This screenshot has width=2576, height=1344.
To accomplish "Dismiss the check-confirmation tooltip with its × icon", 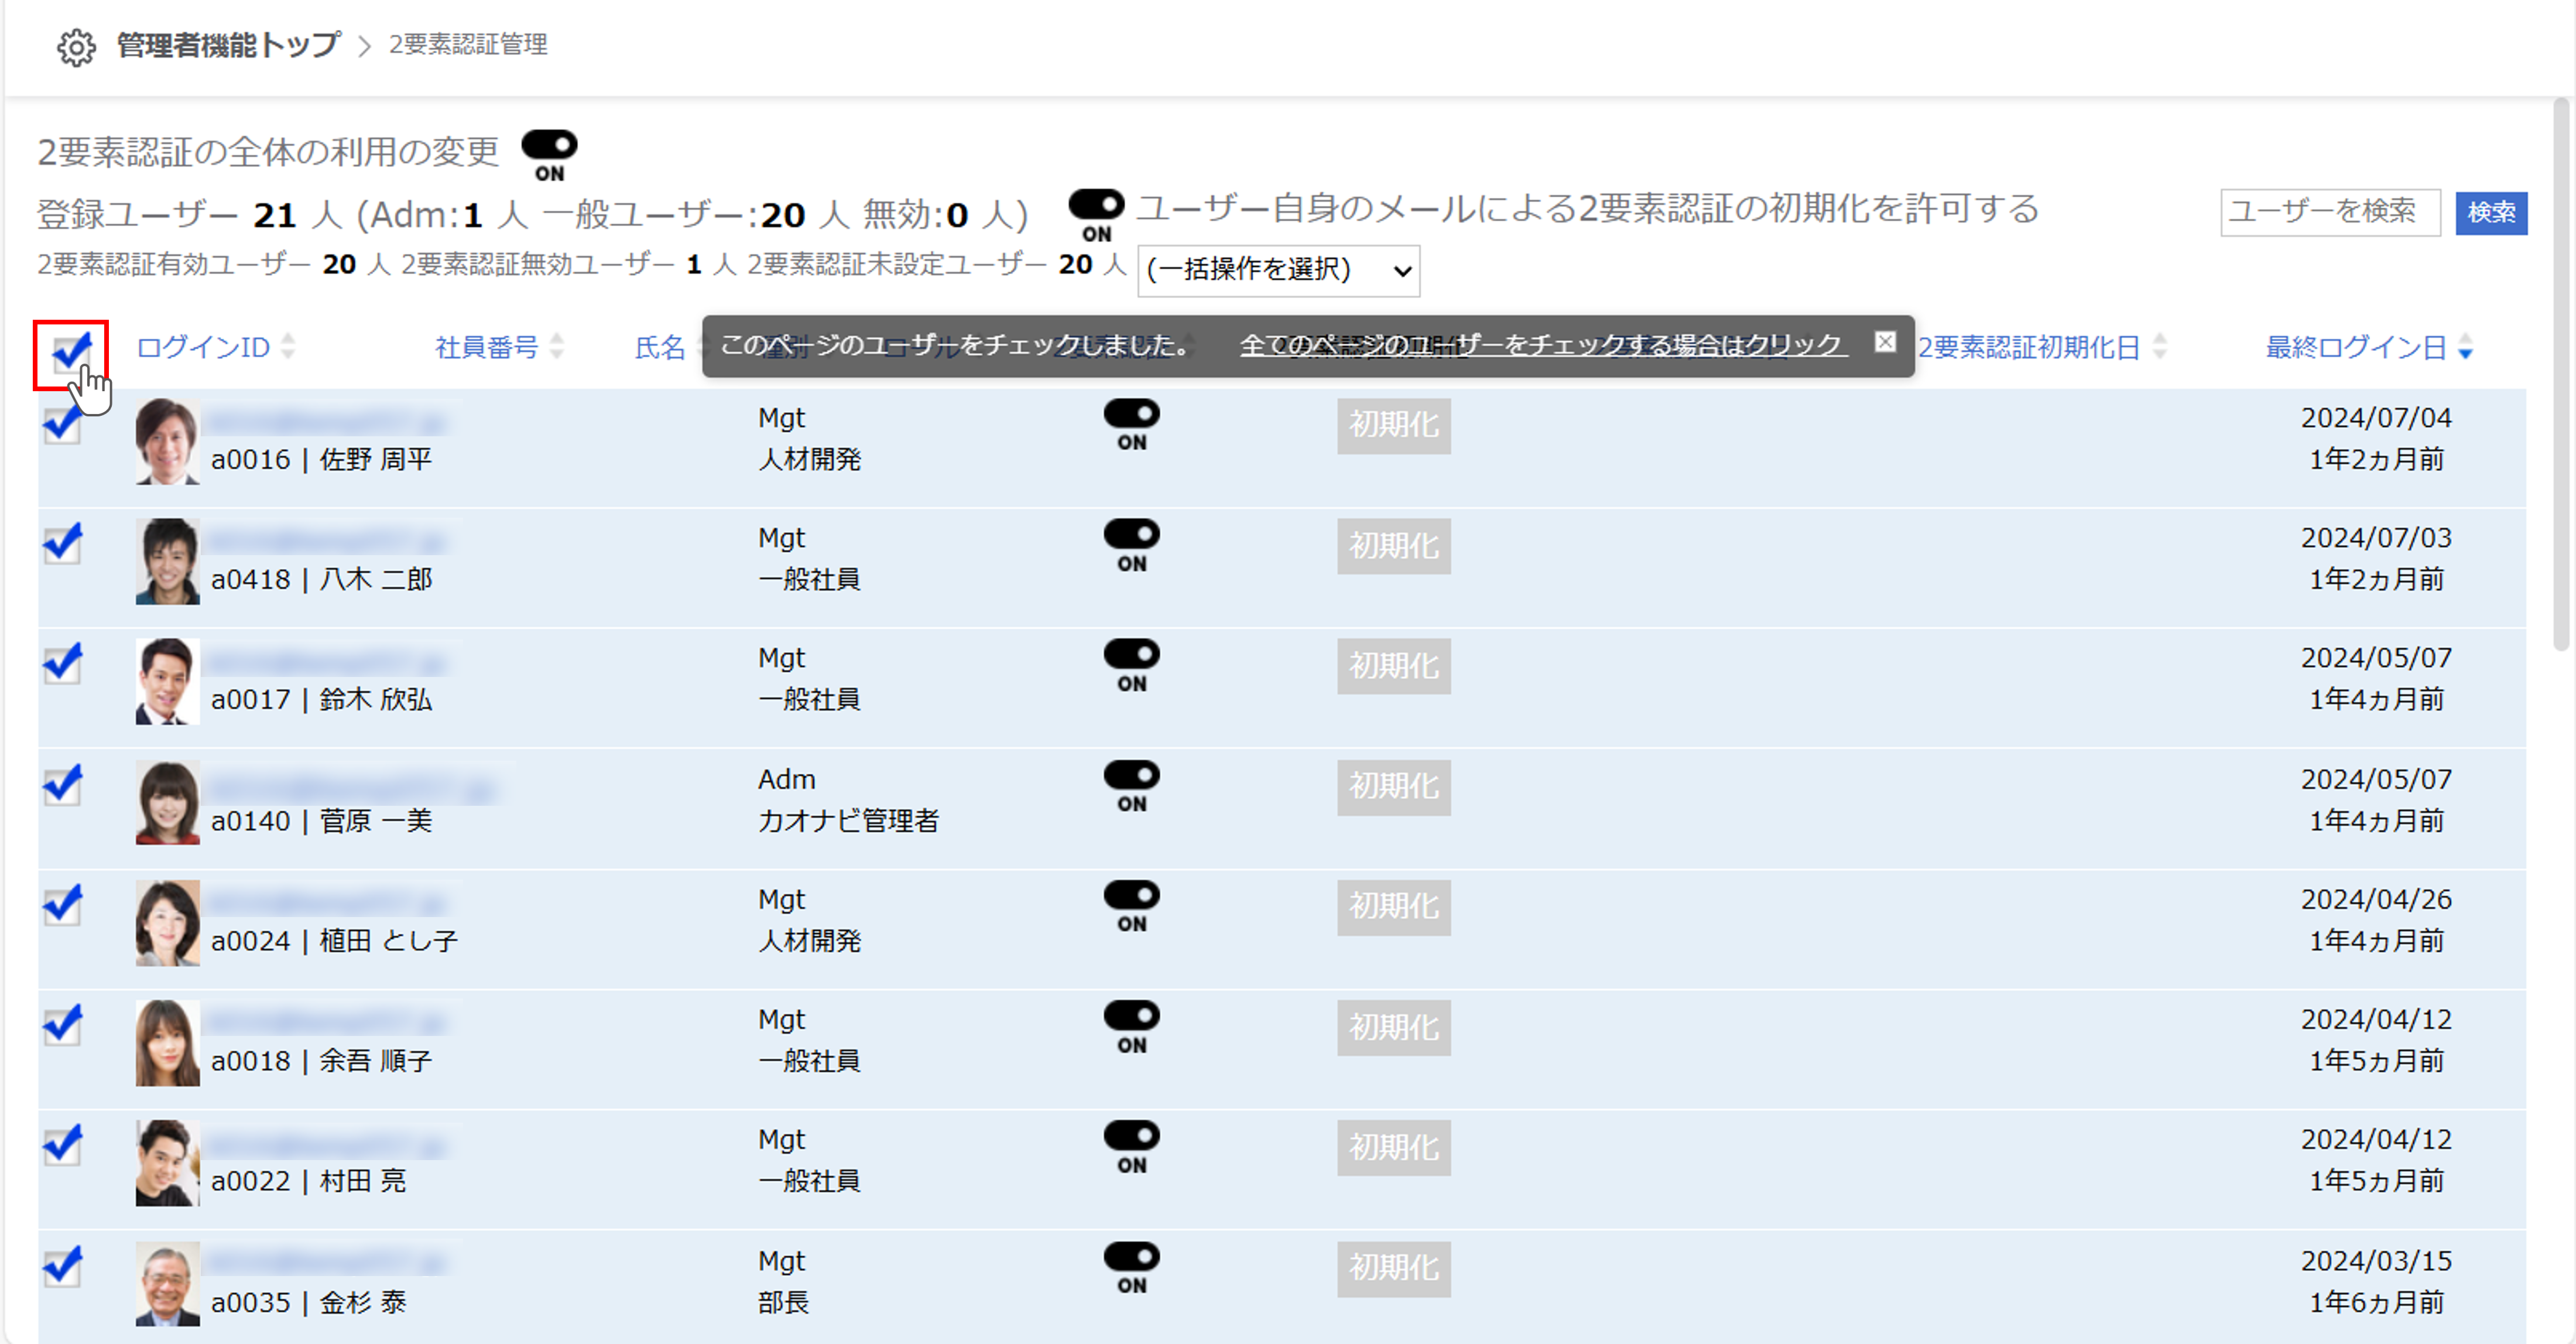I will tap(1886, 342).
